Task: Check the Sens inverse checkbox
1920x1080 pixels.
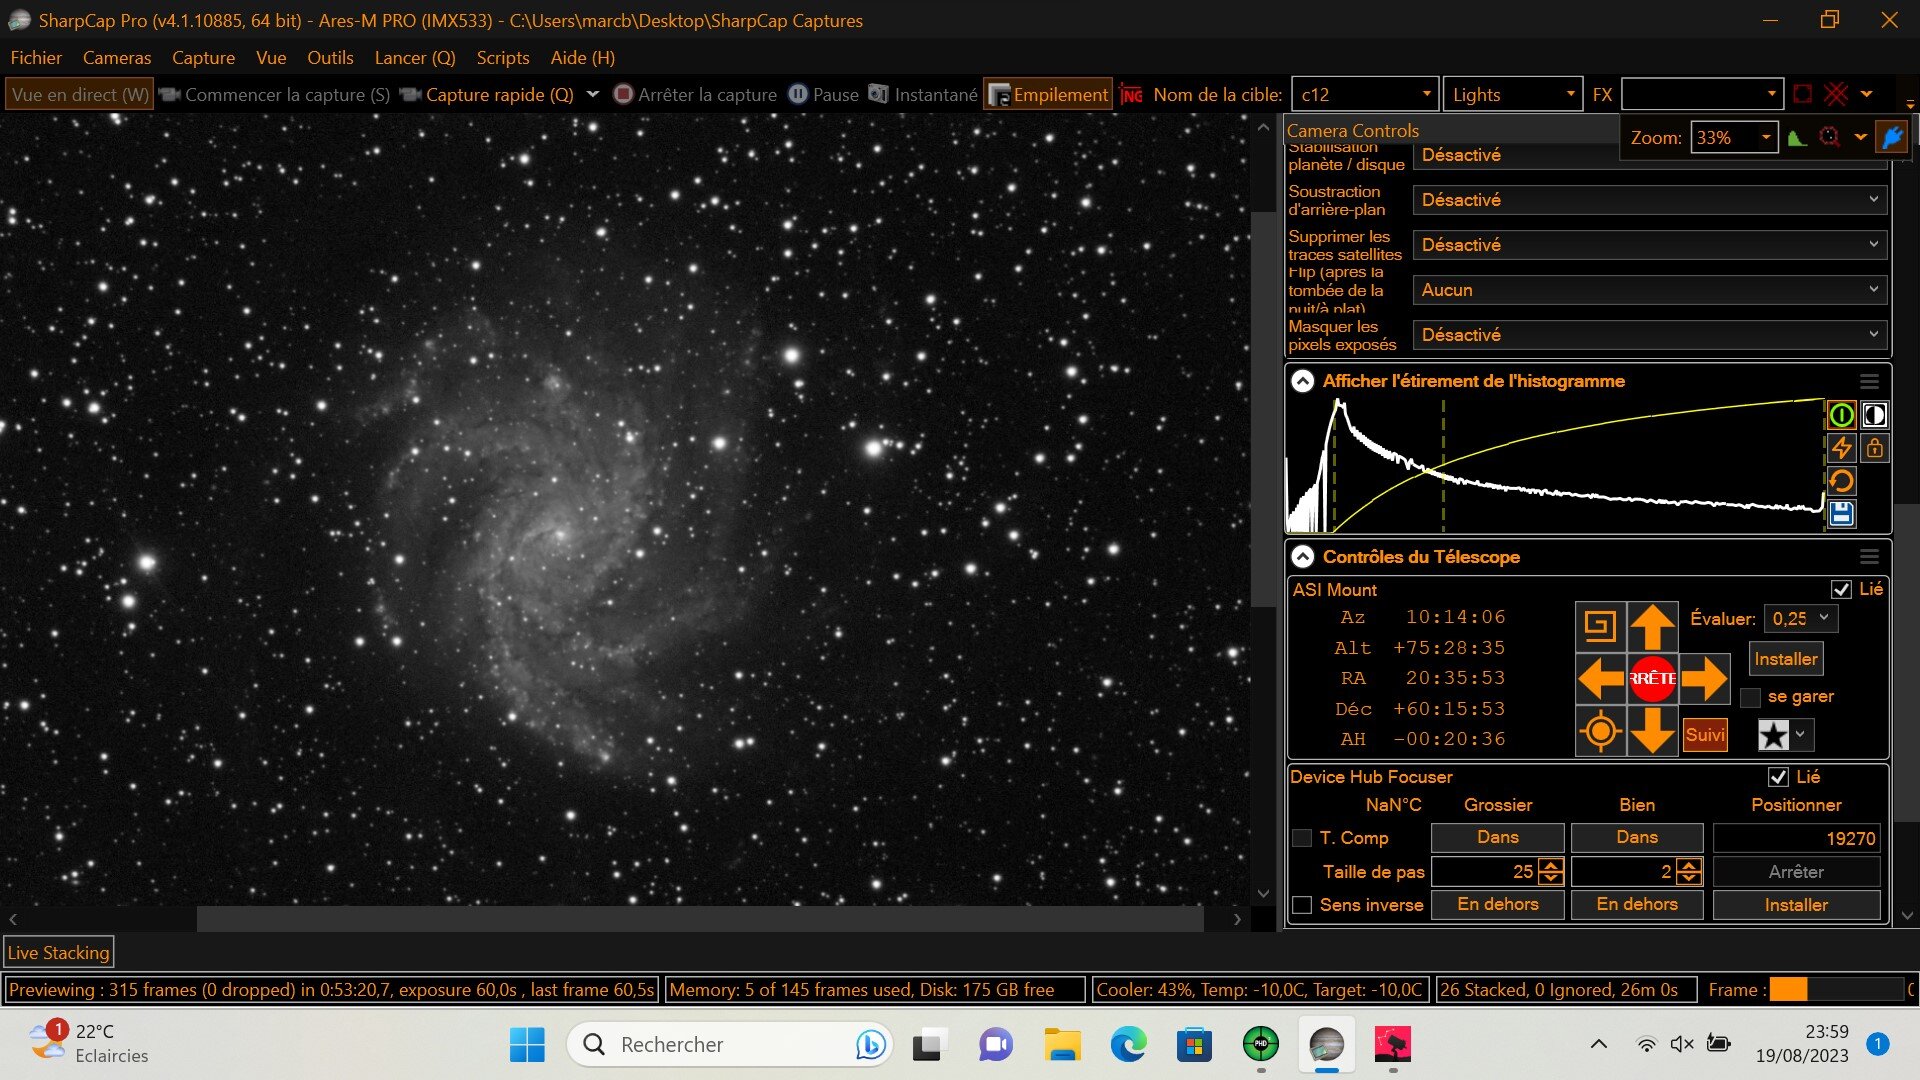Action: tap(1302, 905)
